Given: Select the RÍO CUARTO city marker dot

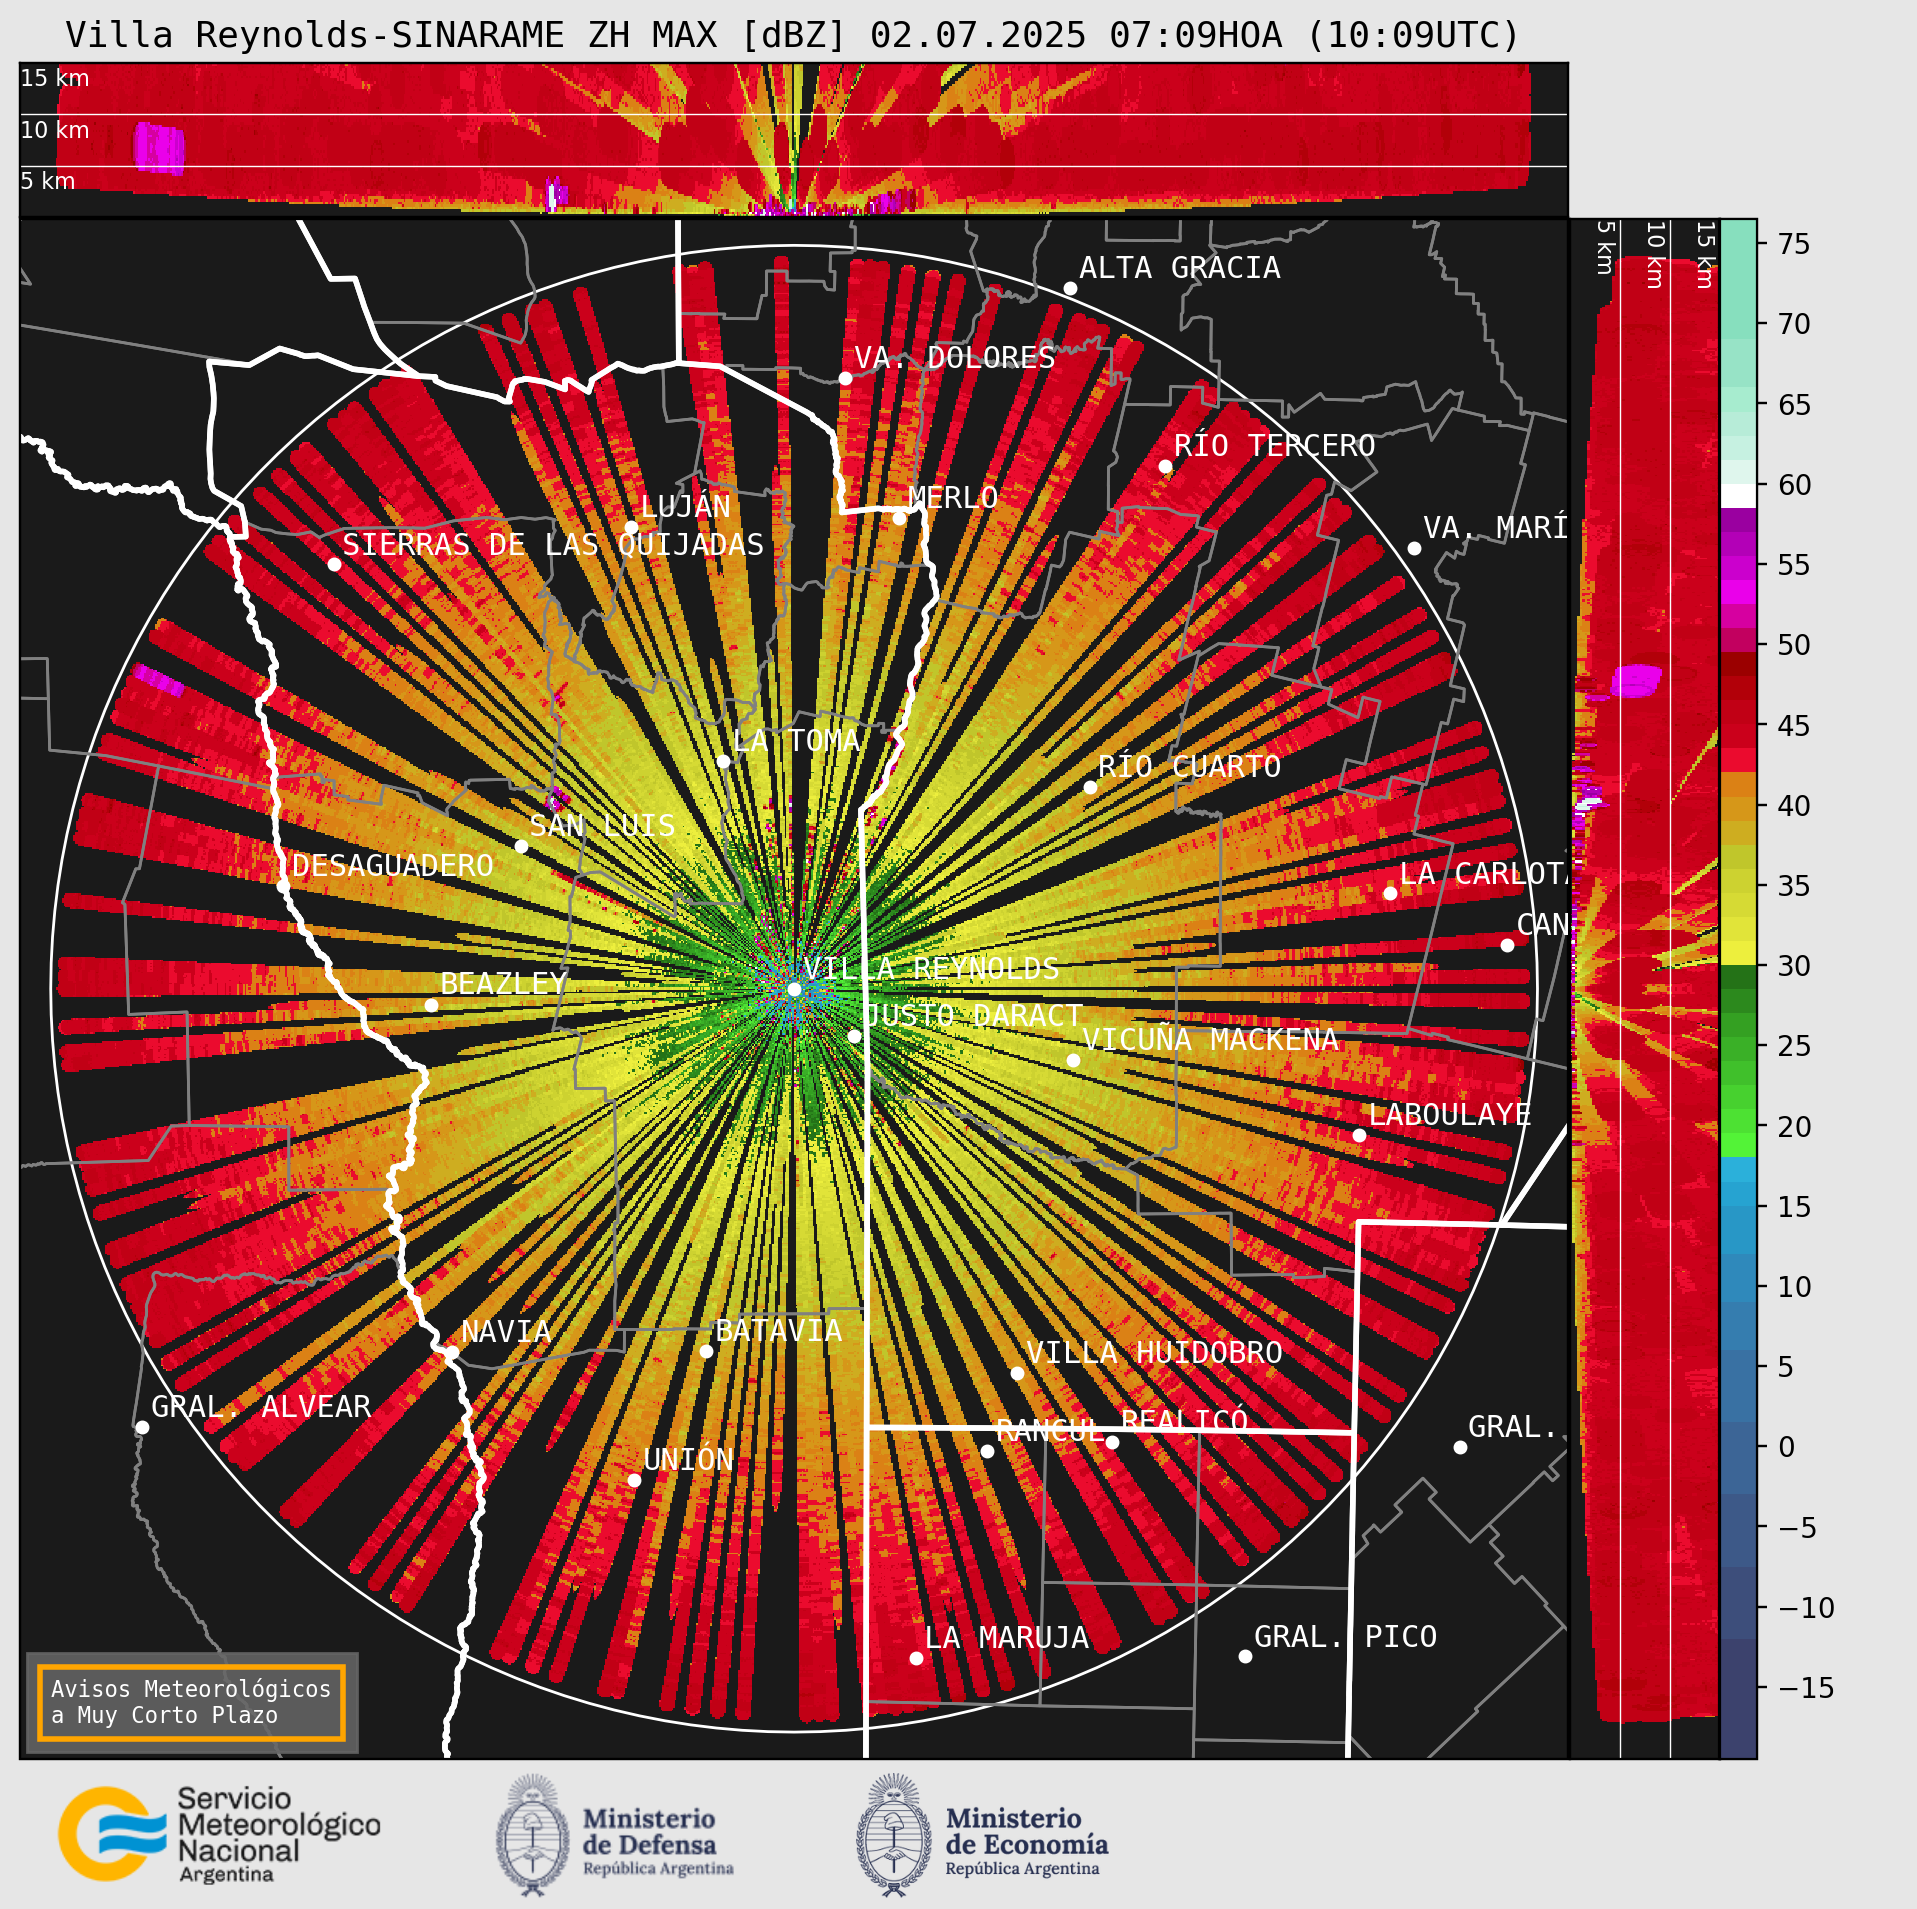Looking at the screenshot, I should (1090, 787).
